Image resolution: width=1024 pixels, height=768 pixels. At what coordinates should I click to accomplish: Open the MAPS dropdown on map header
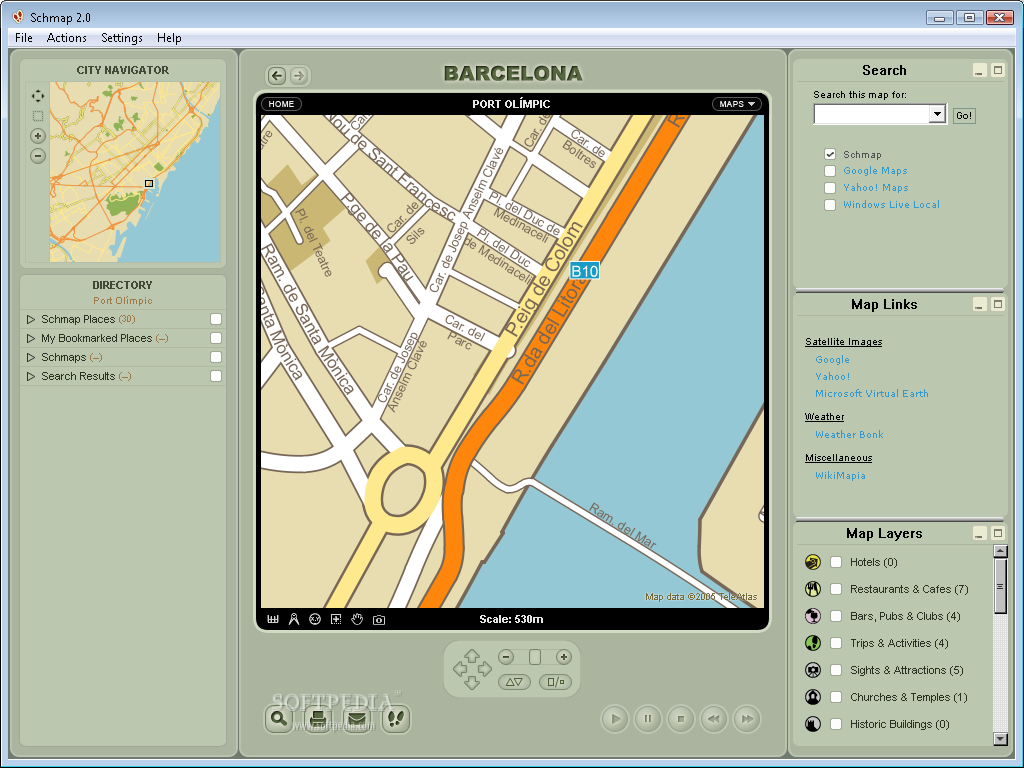tap(737, 104)
